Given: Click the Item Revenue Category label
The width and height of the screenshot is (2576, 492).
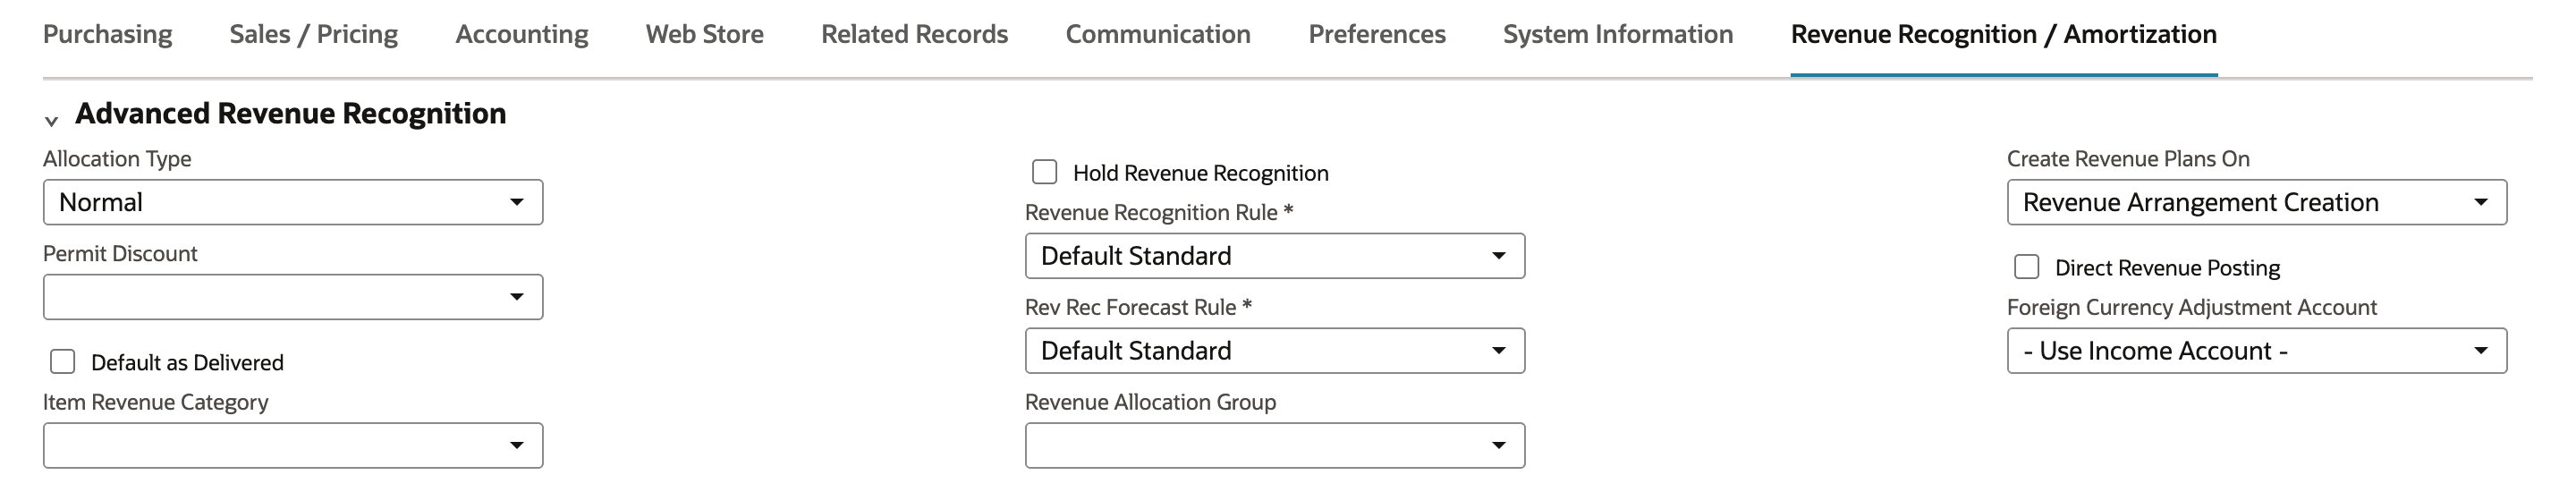Looking at the screenshot, I should (x=156, y=402).
